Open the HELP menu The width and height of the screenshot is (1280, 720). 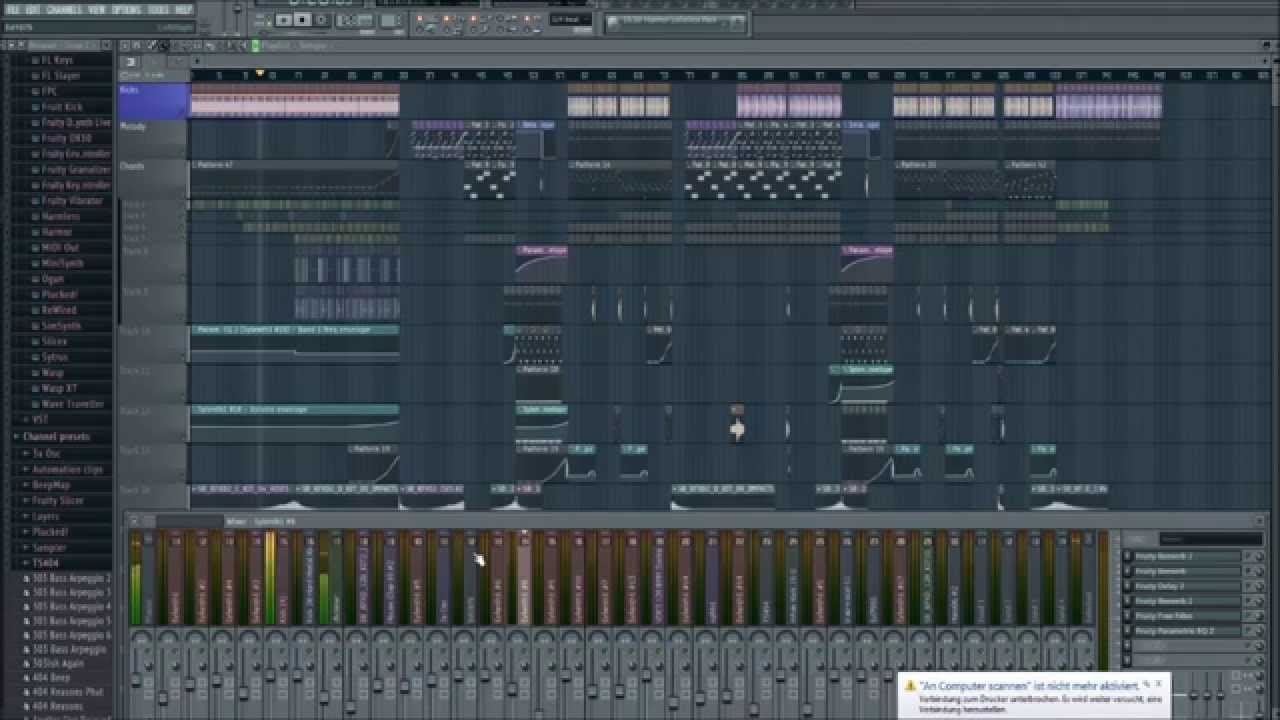click(184, 10)
